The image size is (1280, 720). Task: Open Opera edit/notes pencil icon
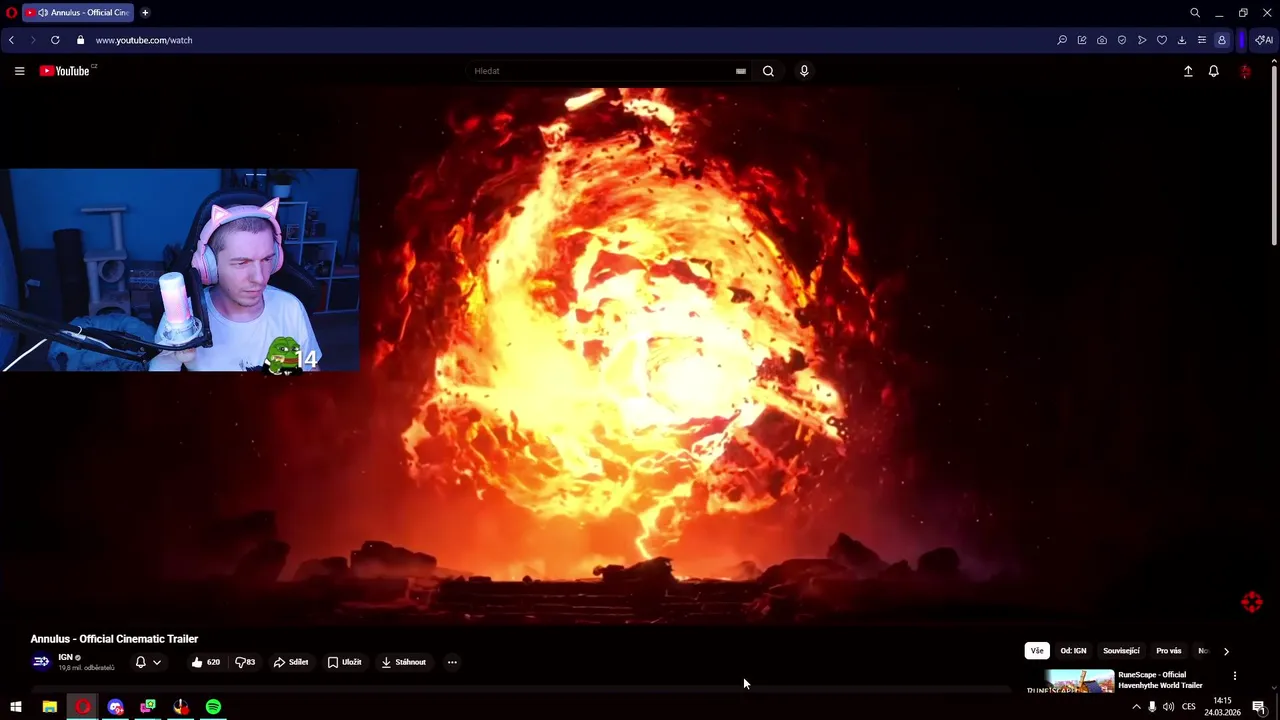pyautogui.click(x=1082, y=40)
